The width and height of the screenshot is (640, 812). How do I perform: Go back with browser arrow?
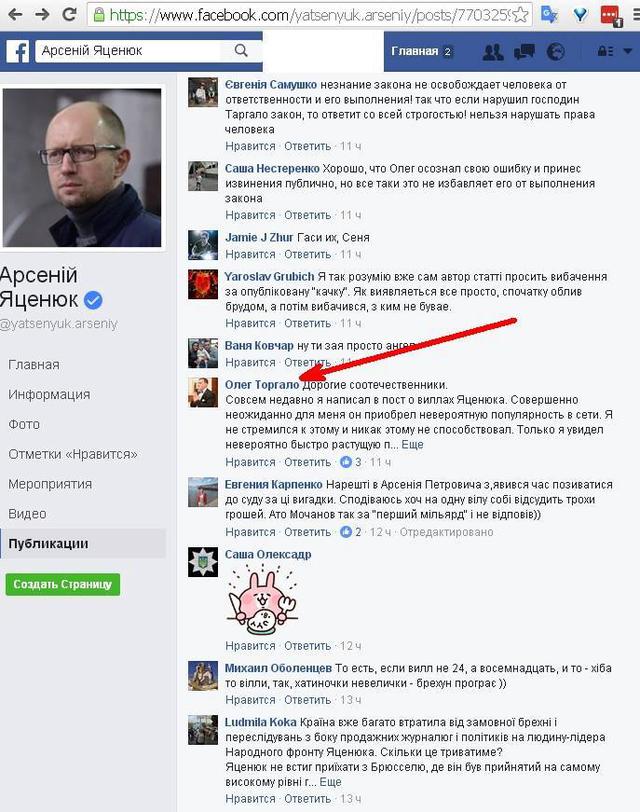click(x=15, y=14)
